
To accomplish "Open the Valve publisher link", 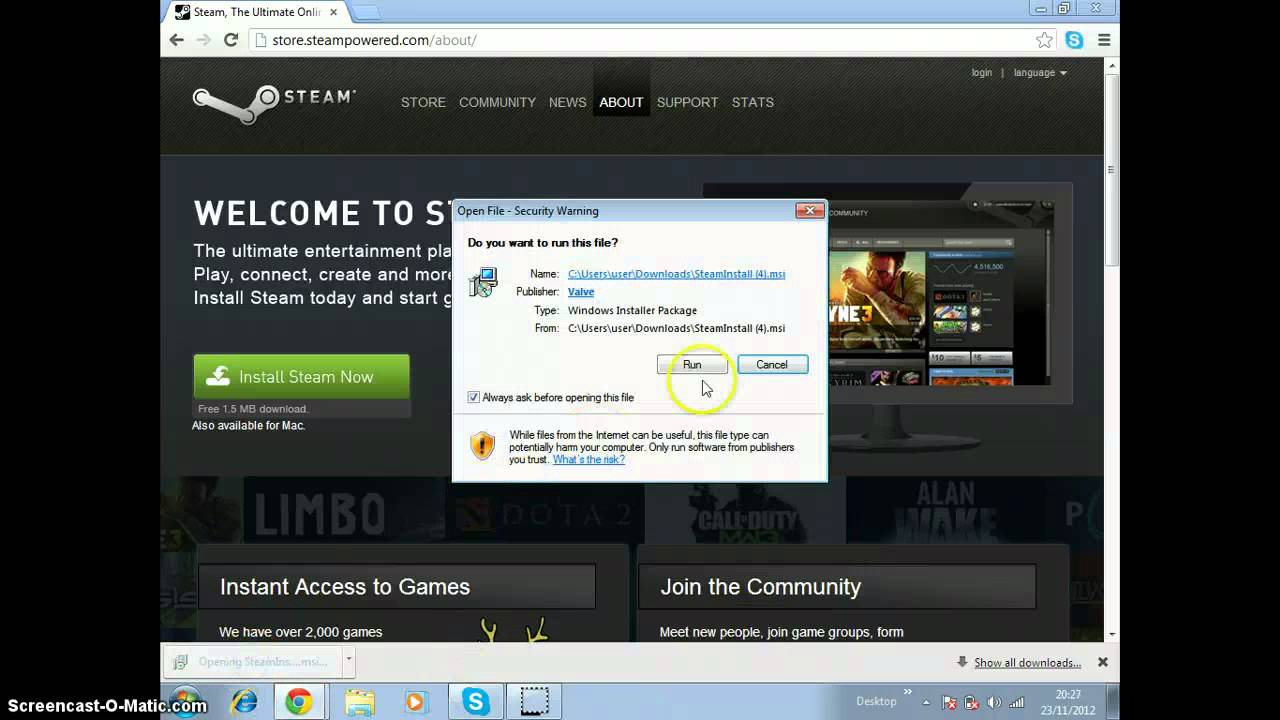I will point(581,292).
